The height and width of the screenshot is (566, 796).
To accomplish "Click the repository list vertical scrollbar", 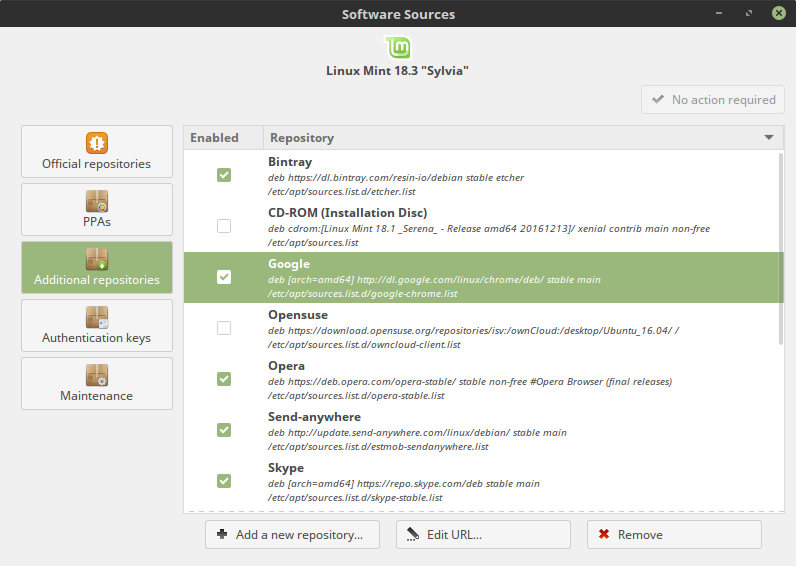I will pos(780,250).
